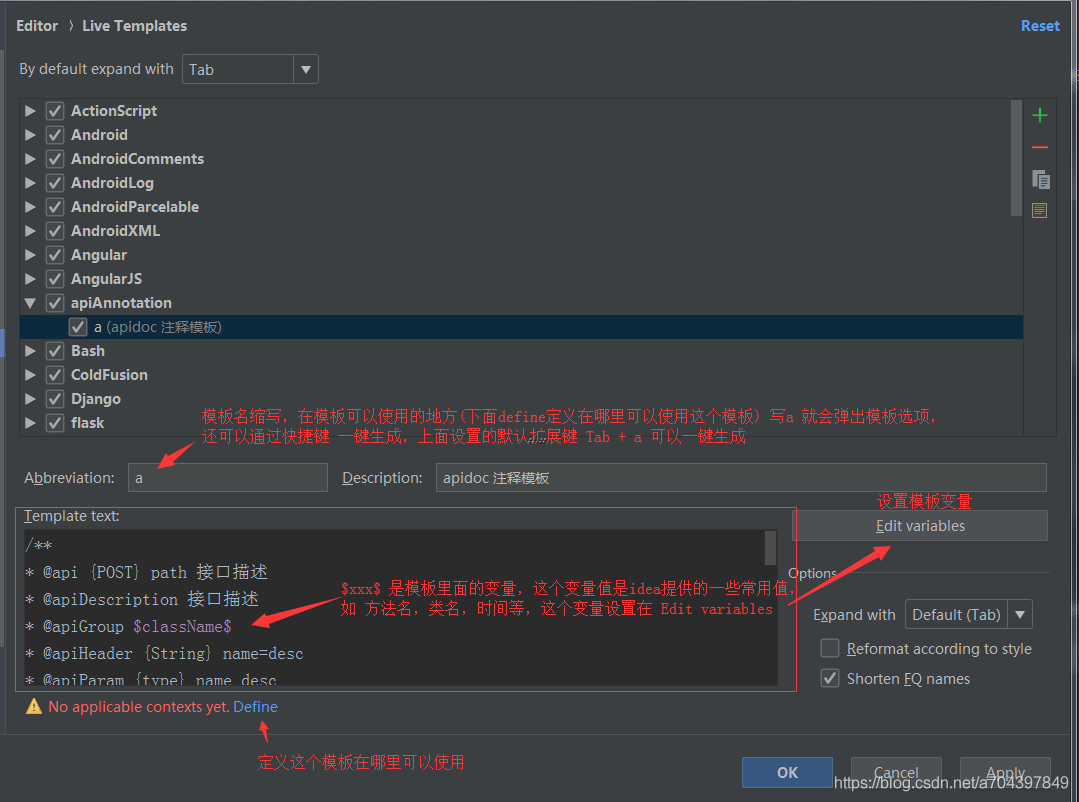The height and width of the screenshot is (802, 1079).
Task: Expand the Django template group
Action: point(30,399)
